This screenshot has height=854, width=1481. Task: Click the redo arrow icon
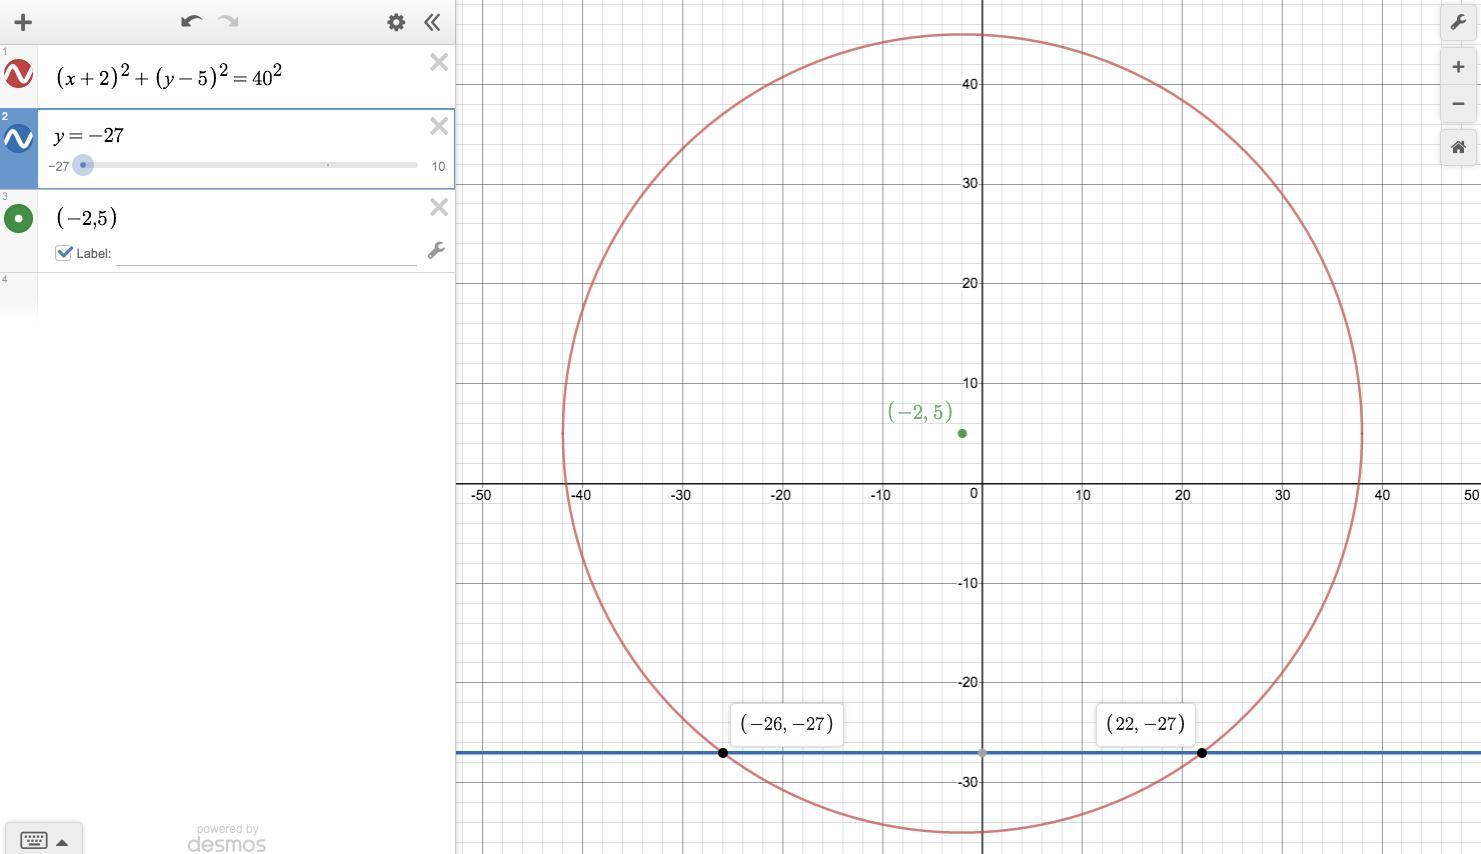[228, 22]
